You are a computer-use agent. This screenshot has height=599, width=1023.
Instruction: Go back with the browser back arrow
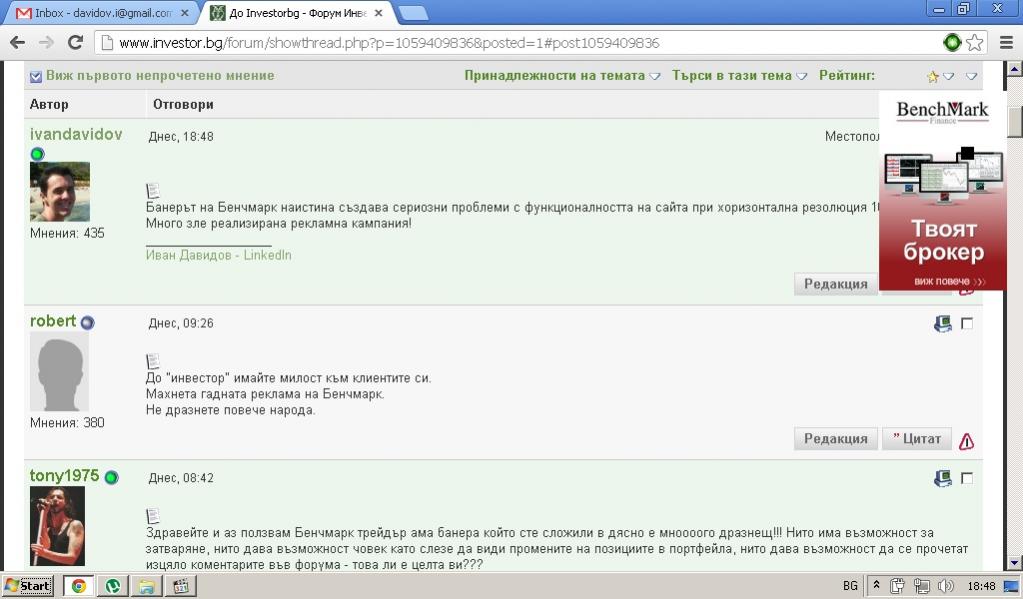tap(18, 43)
